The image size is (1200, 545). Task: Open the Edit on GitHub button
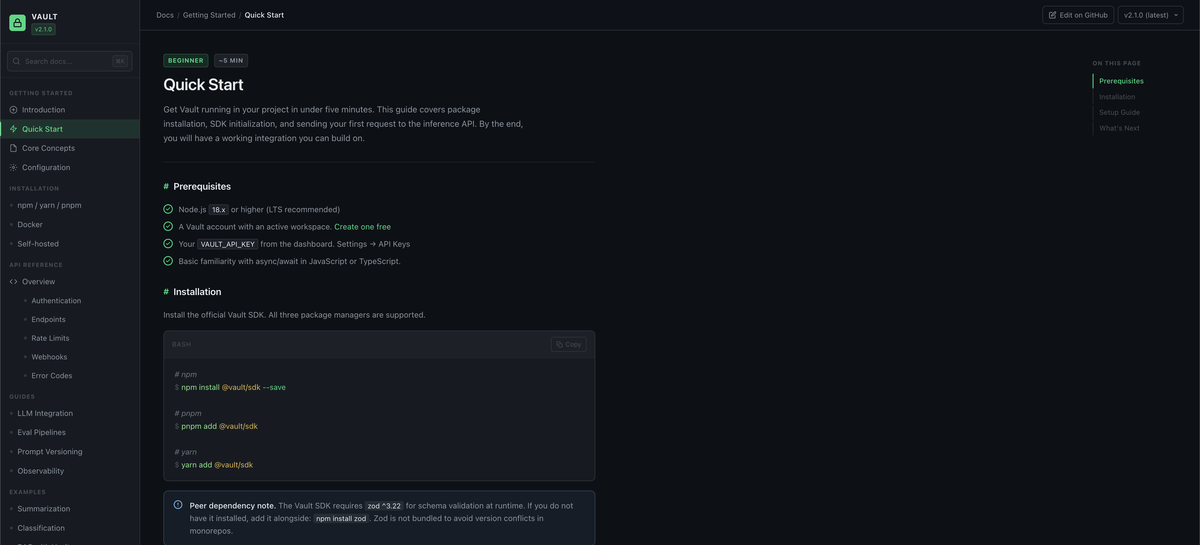point(1078,15)
